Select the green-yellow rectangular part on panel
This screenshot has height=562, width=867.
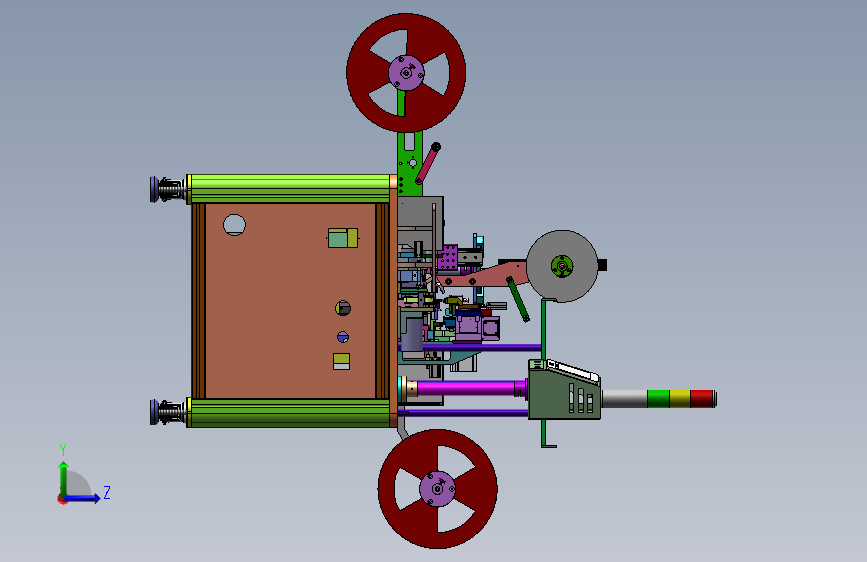(x=343, y=238)
